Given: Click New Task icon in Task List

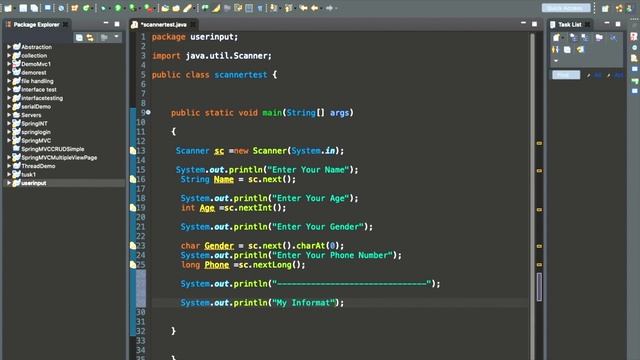Looking at the screenshot, I should 556,38.
